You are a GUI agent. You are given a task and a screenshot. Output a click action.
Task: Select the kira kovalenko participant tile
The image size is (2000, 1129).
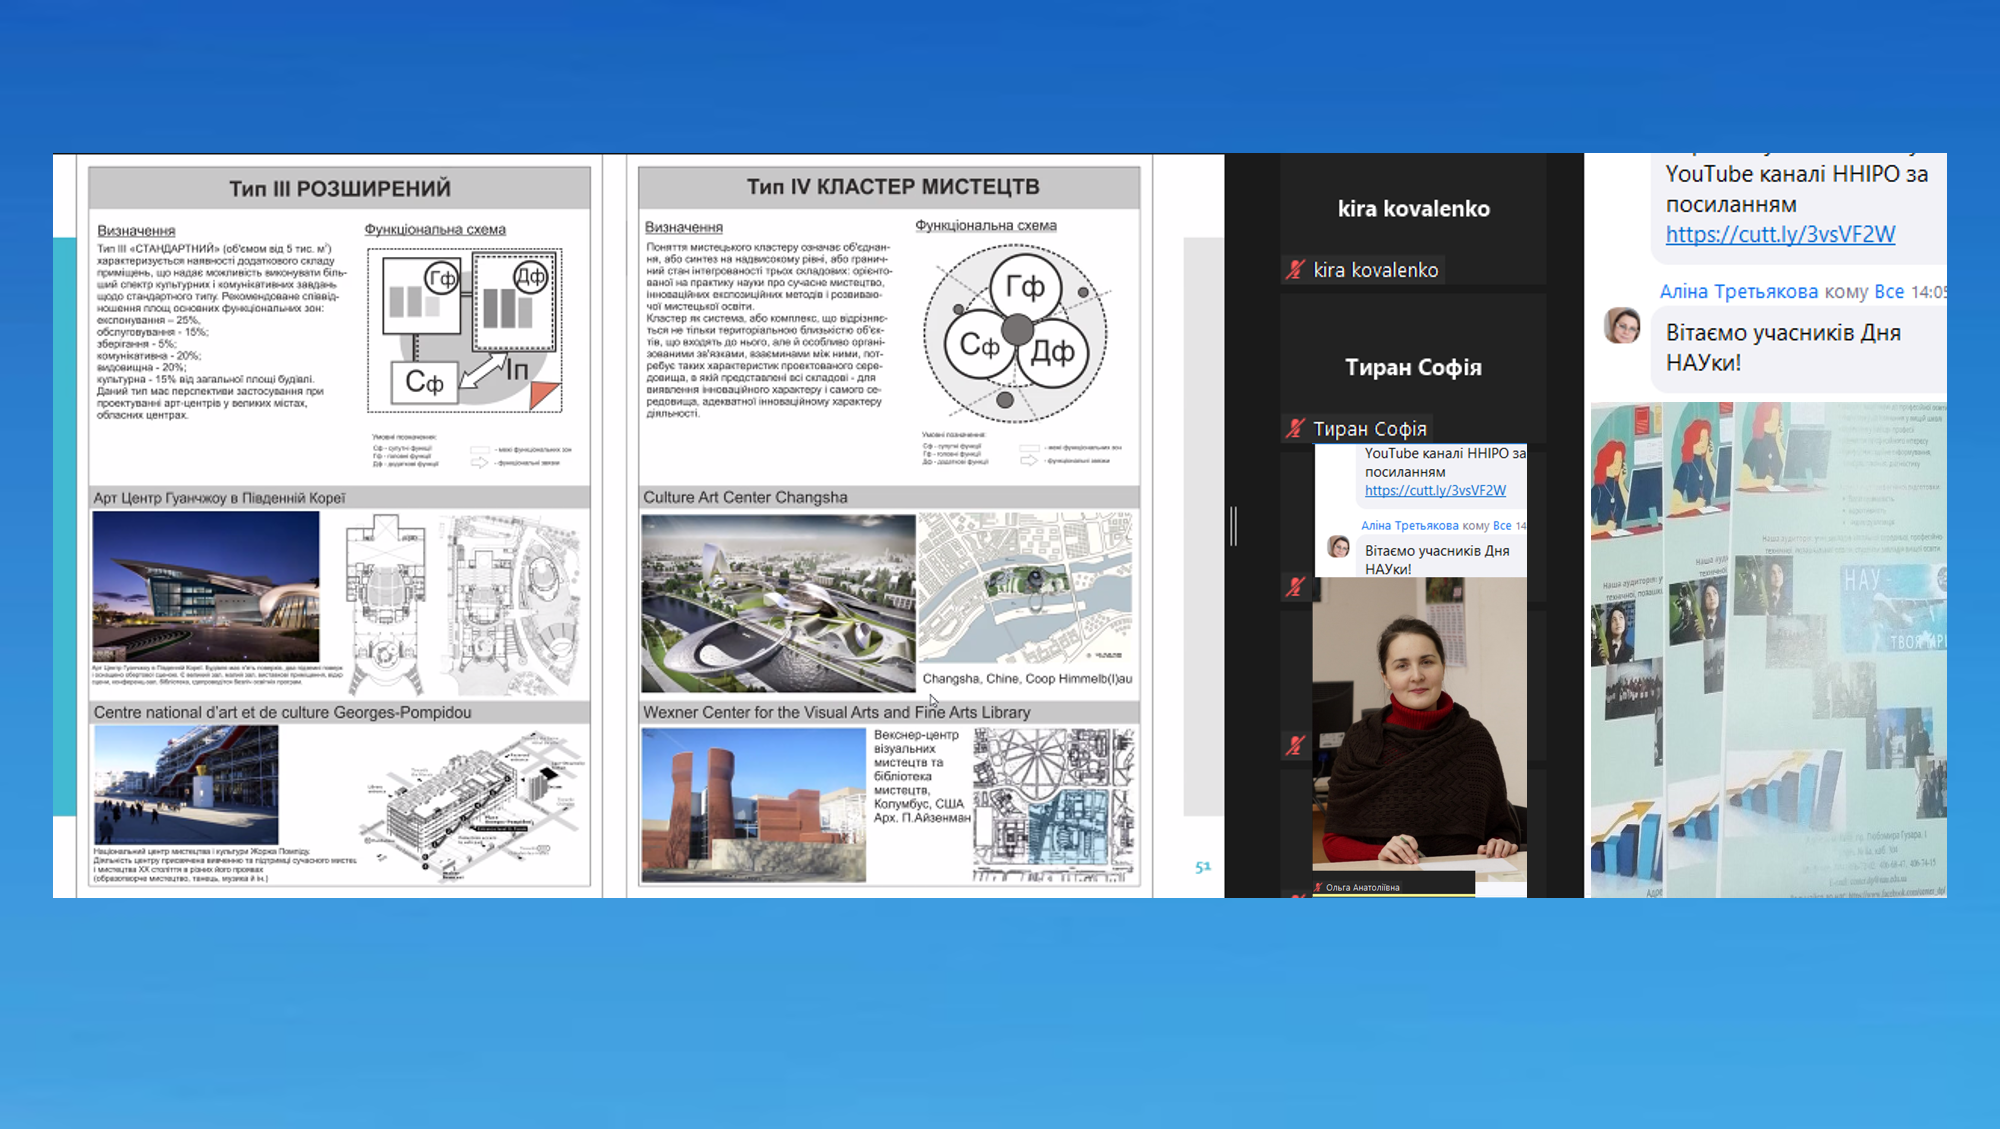click(x=1413, y=208)
